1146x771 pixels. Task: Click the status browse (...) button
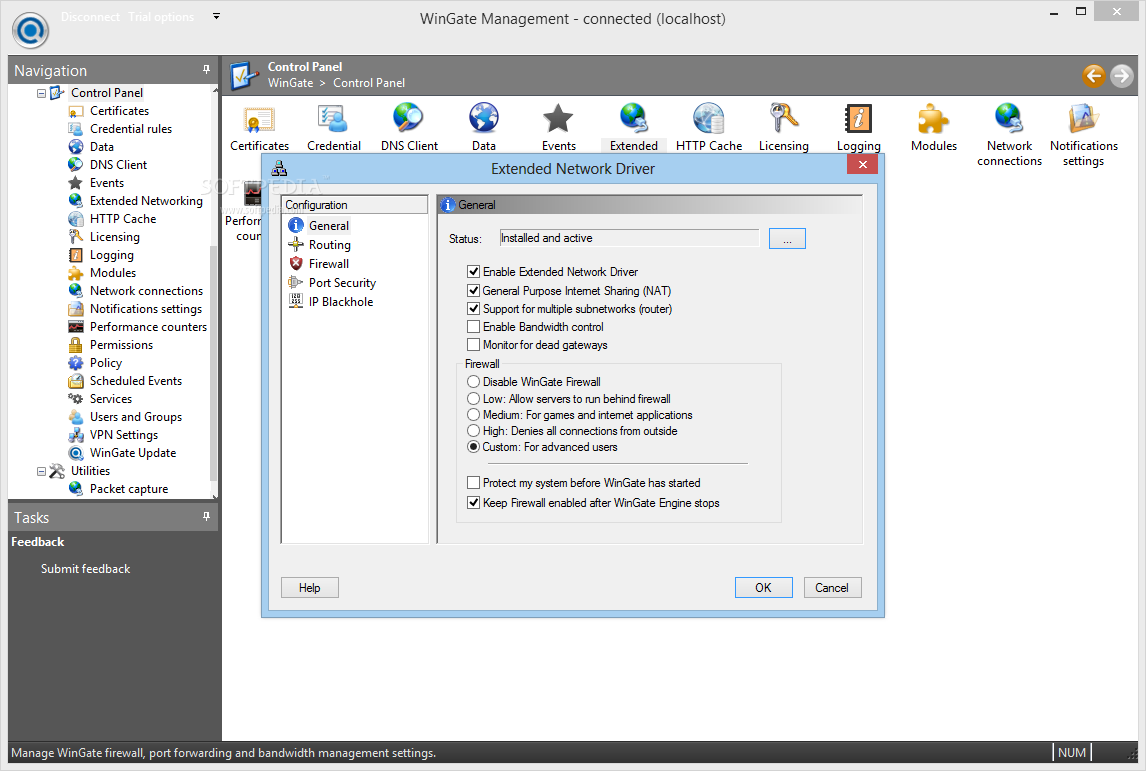tap(787, 239)
